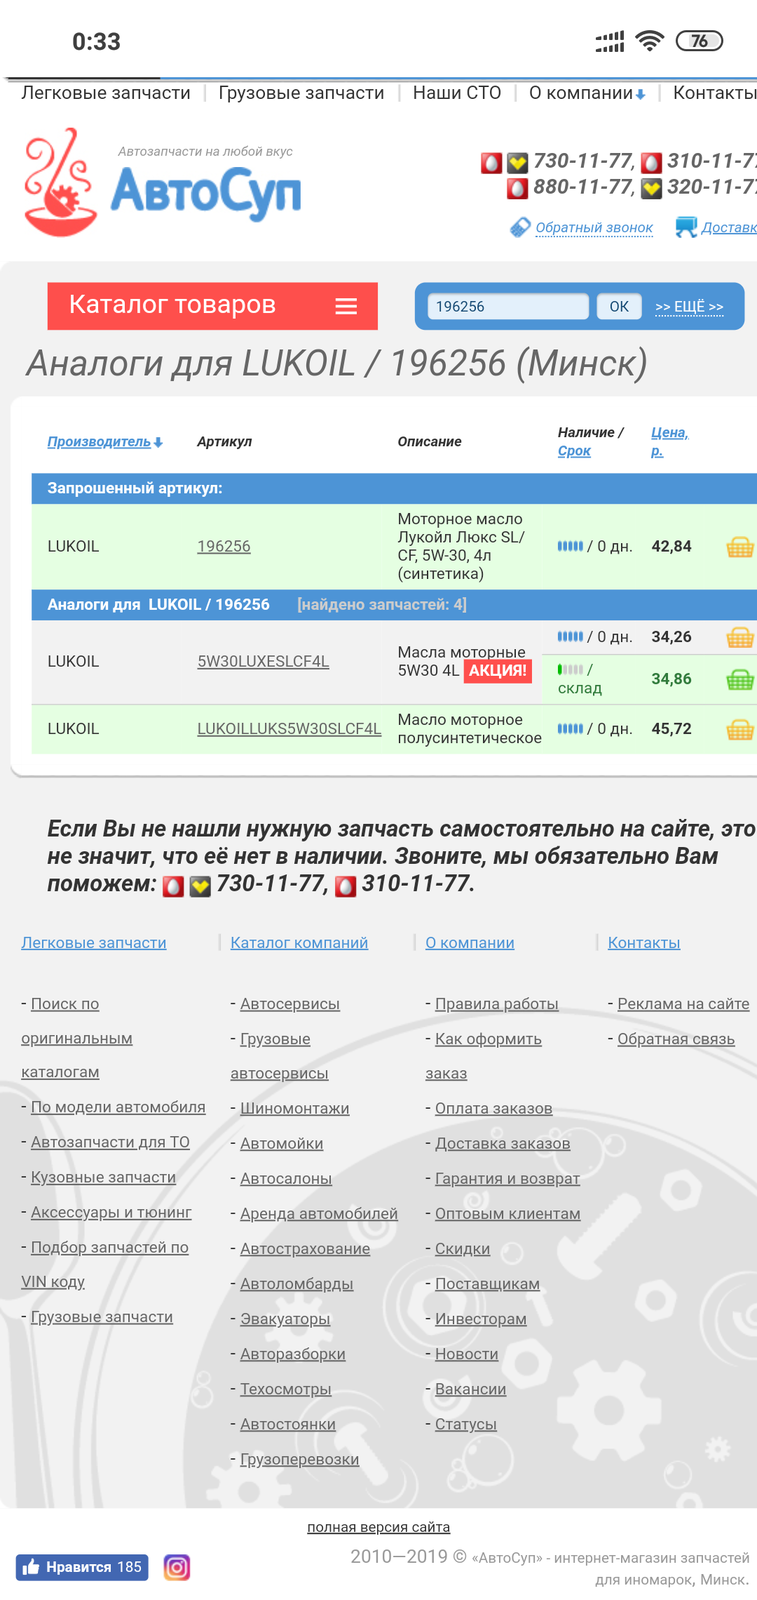
Task: Open Гарантия и возврат link
Action: coord(508,1179)
